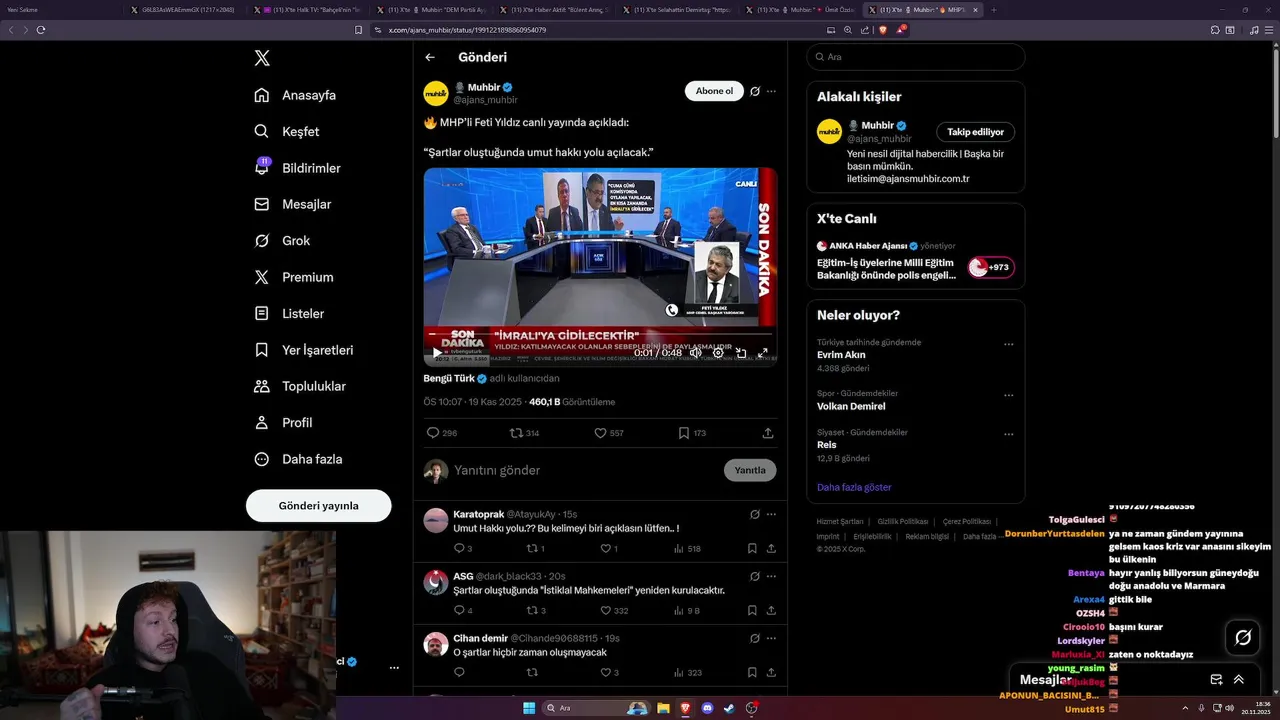Open more options on ASG's reply
Viewport: 1280px width, 720px height.
pos(771,576)
